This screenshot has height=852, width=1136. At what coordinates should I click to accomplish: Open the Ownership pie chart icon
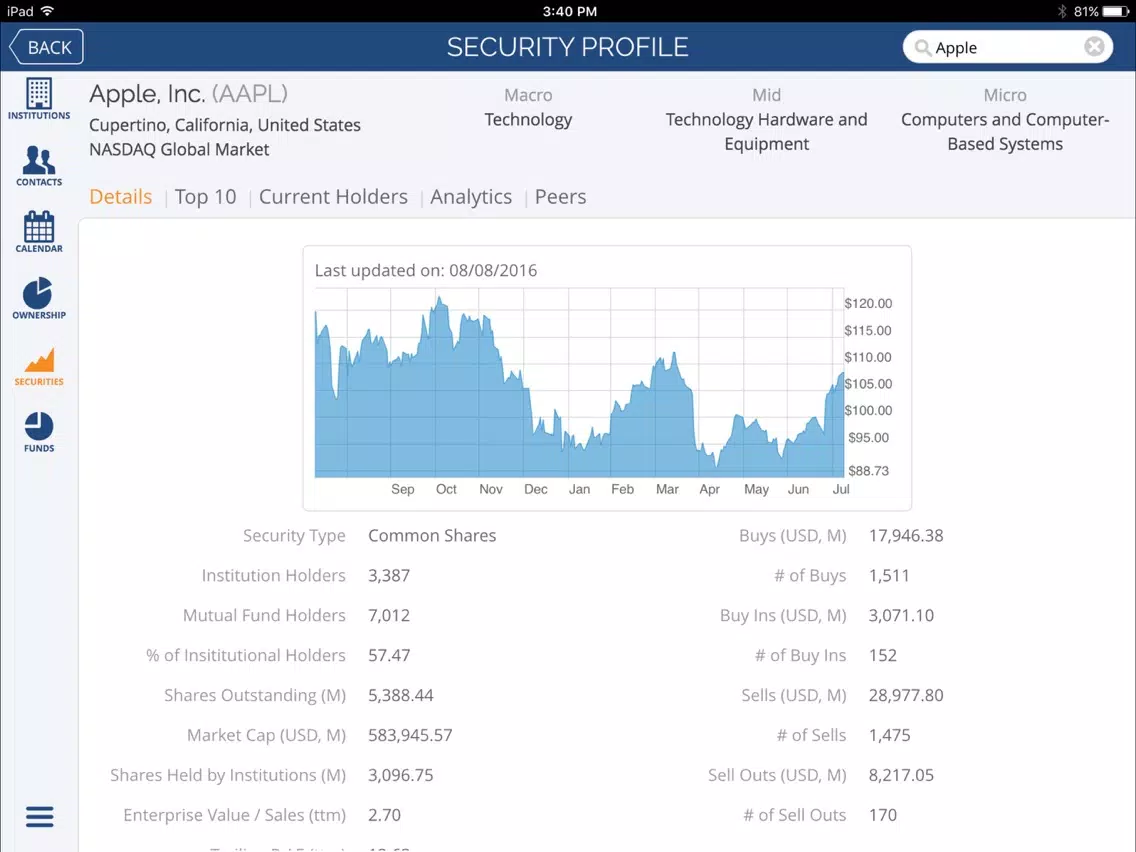[x=38, y=298]
